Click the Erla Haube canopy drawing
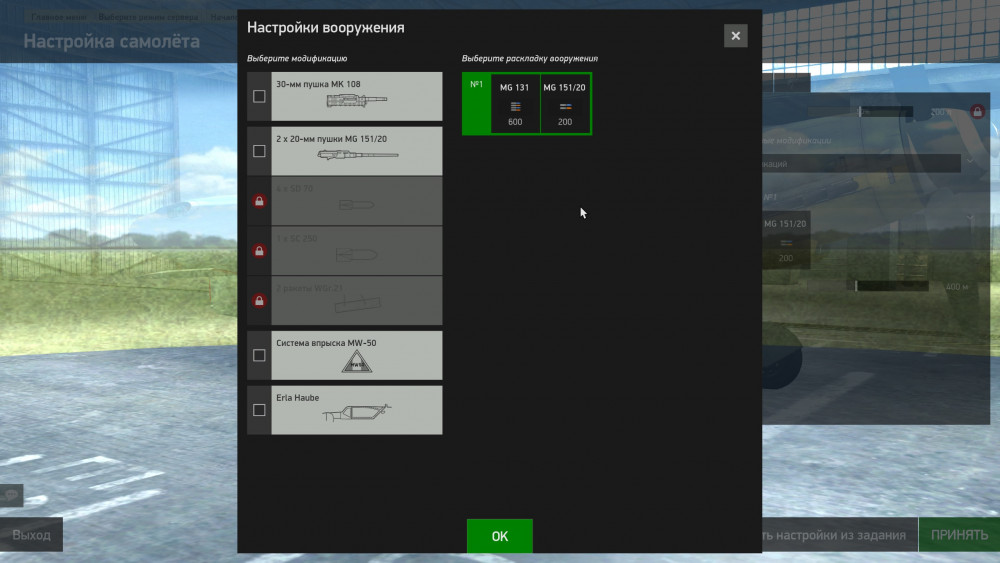This screenshot has height=563, width=1000. point(357,413)
